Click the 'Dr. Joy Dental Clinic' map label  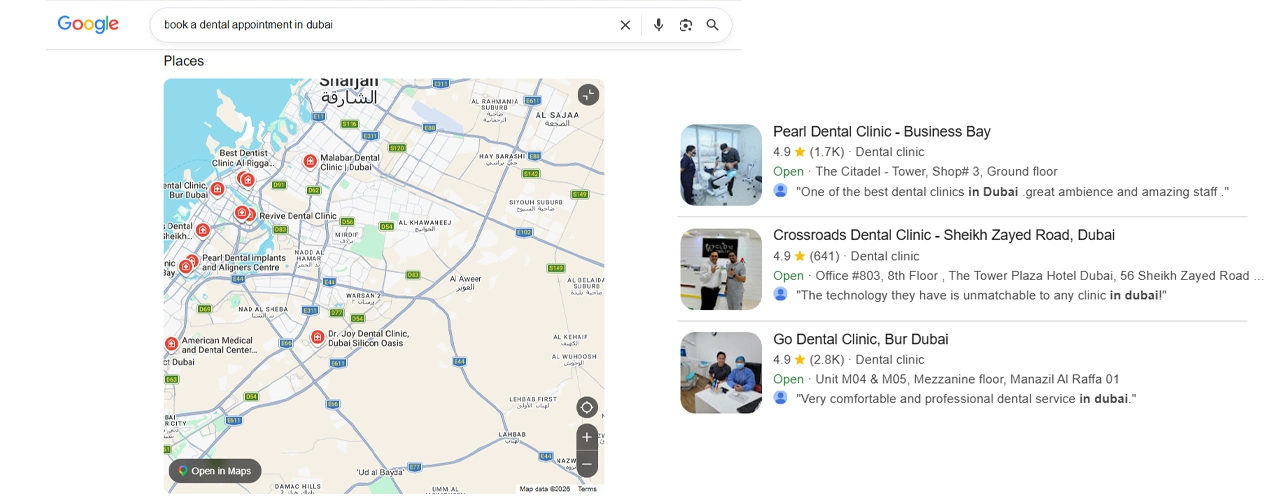(x=369, y=338)
